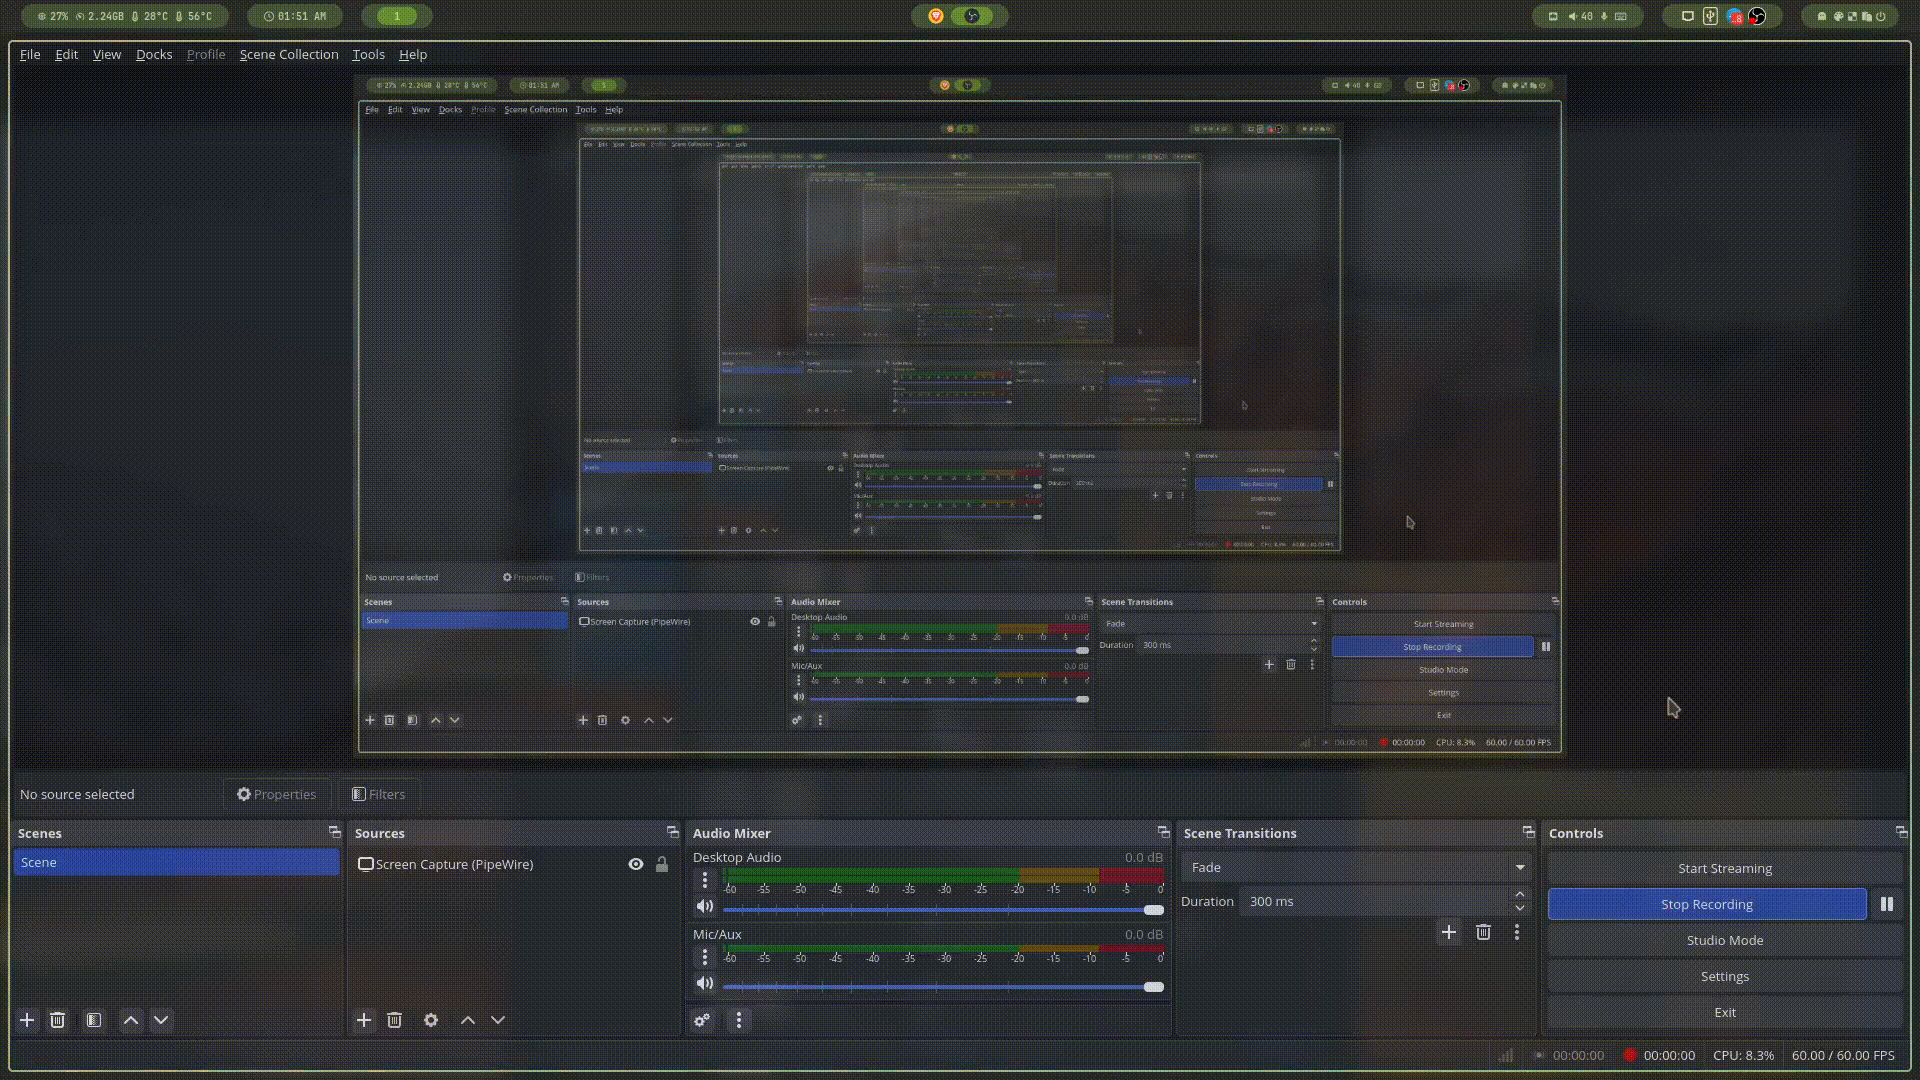Pause the recording
Screen dimensions: 1920x1080
(1886, 904)
